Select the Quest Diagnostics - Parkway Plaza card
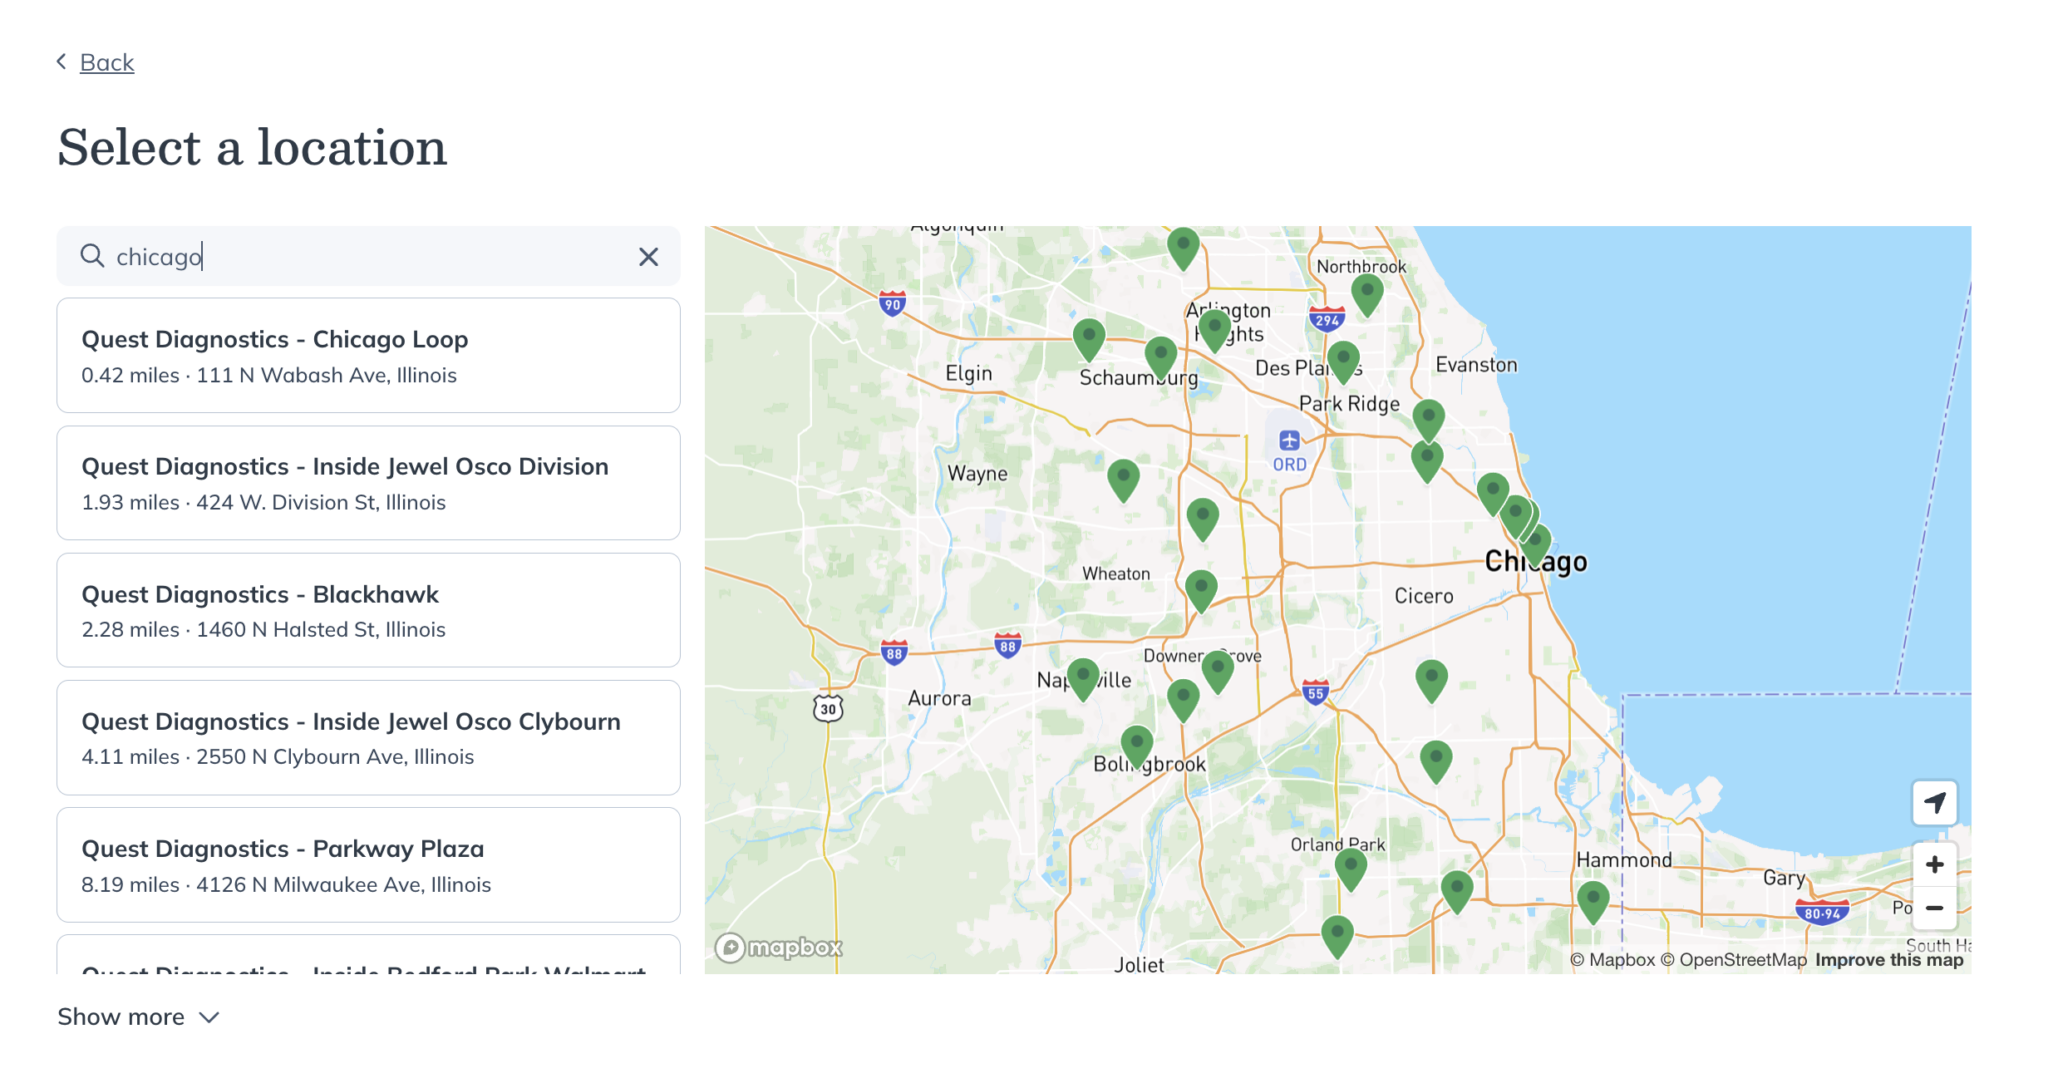The image size is (2048, 1088). 368,865
